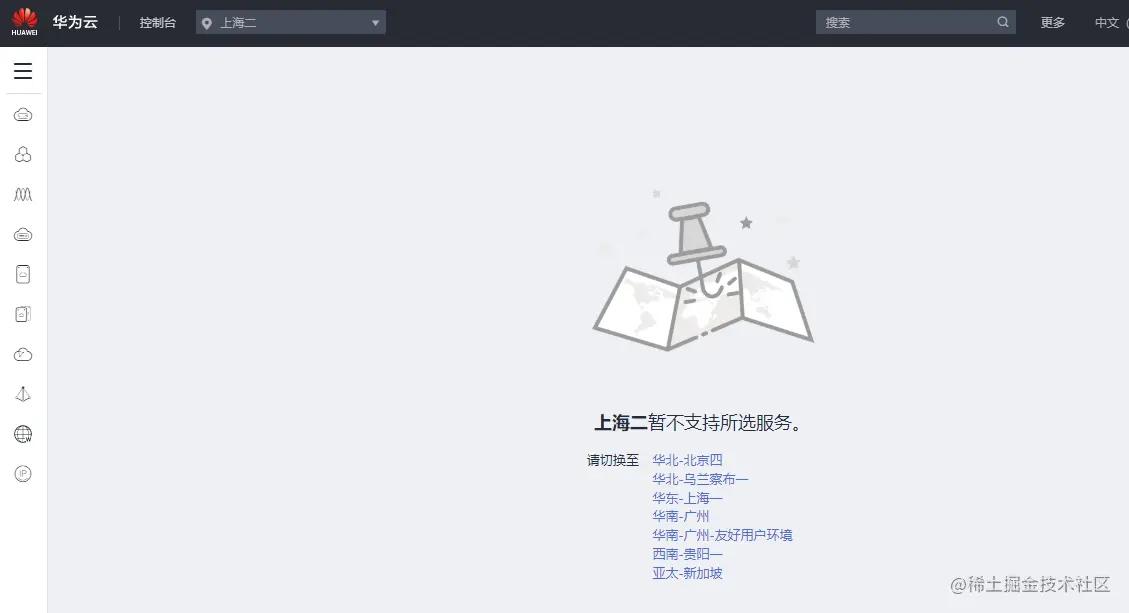The width and height of the screenshot is (1129, 613).
Task: Open the single cloud backup document icon
Action: click(x=23, y=274)
